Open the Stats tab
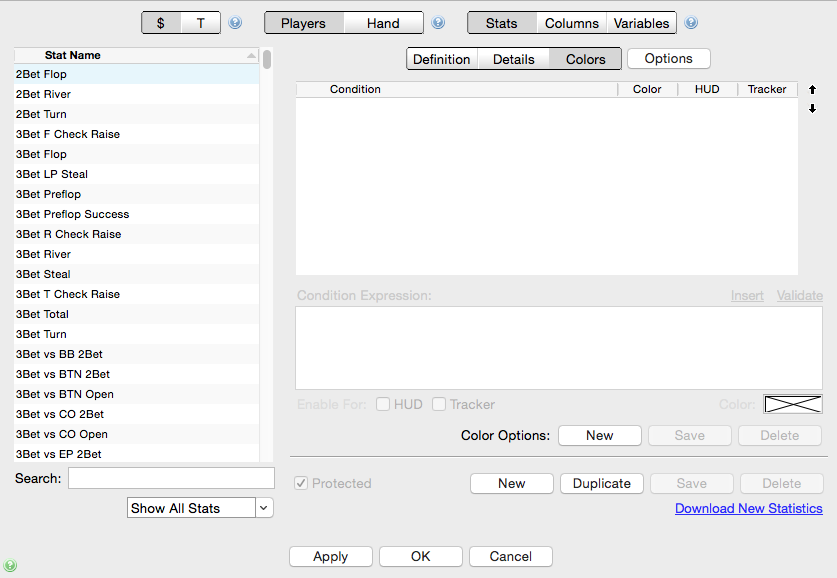 [502, 23]
